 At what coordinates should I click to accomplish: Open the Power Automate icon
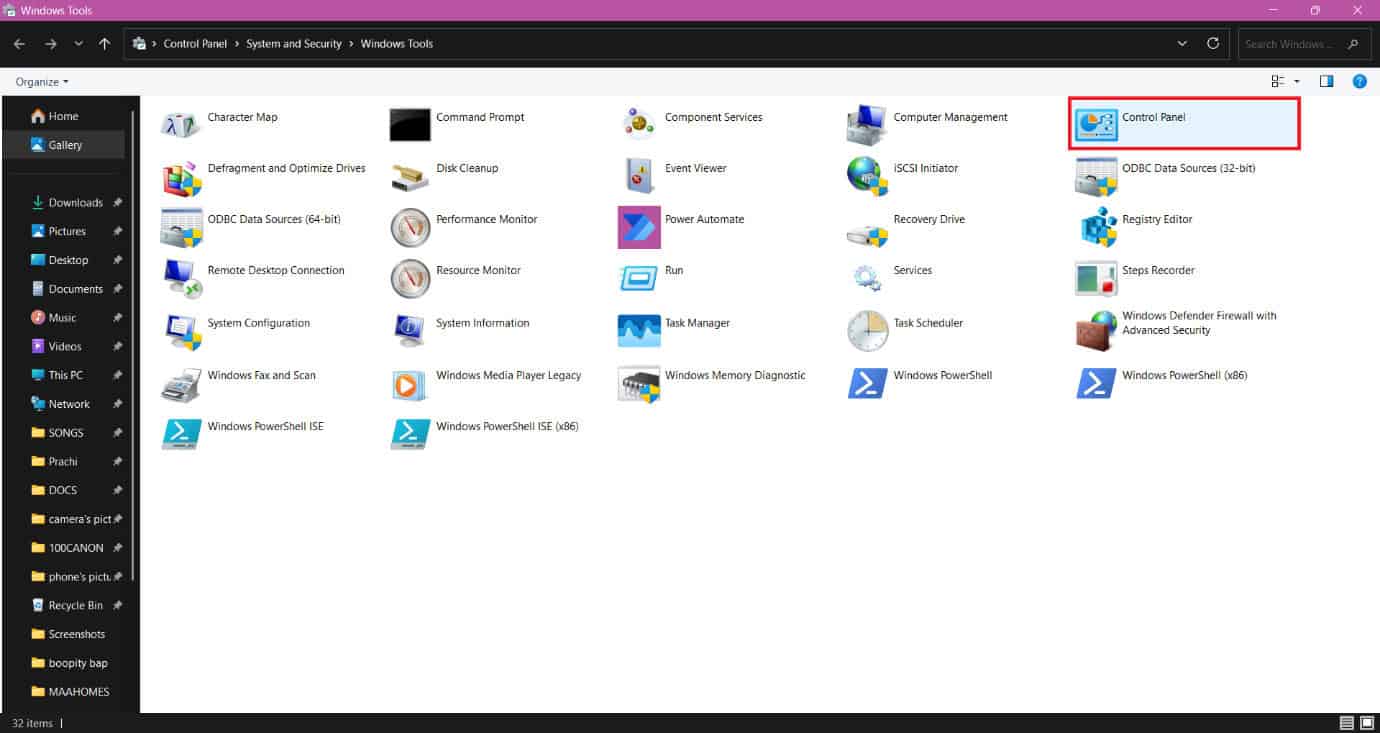coord(639,227)
